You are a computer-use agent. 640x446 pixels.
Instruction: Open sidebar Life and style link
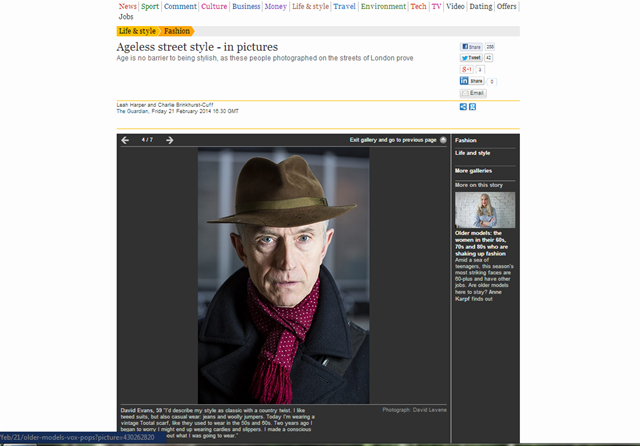[473, 153]
